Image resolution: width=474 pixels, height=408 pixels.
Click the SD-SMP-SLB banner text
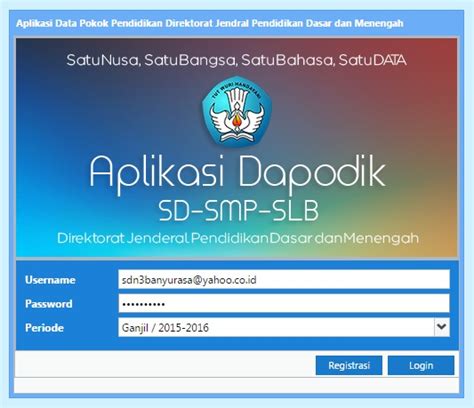click(238, 211)
